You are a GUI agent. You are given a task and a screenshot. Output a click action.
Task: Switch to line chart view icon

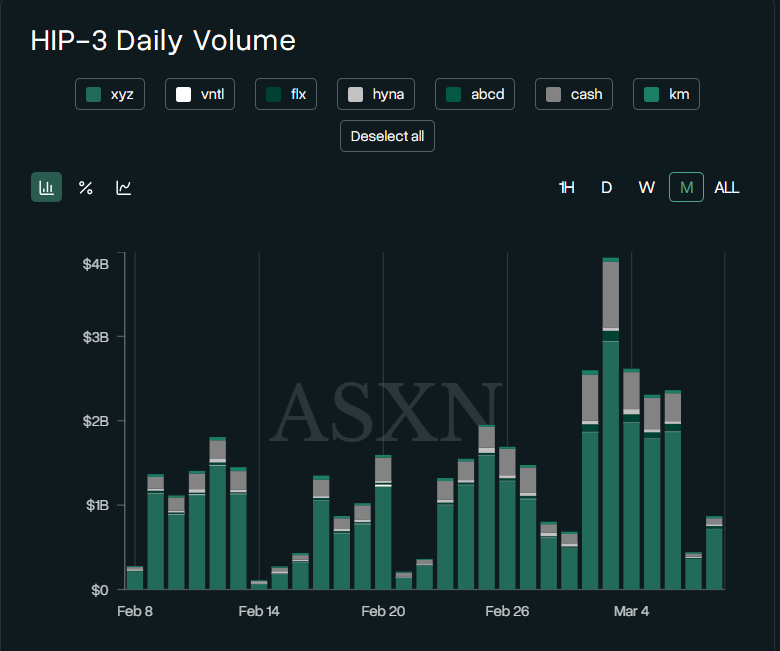pos(124,187)
